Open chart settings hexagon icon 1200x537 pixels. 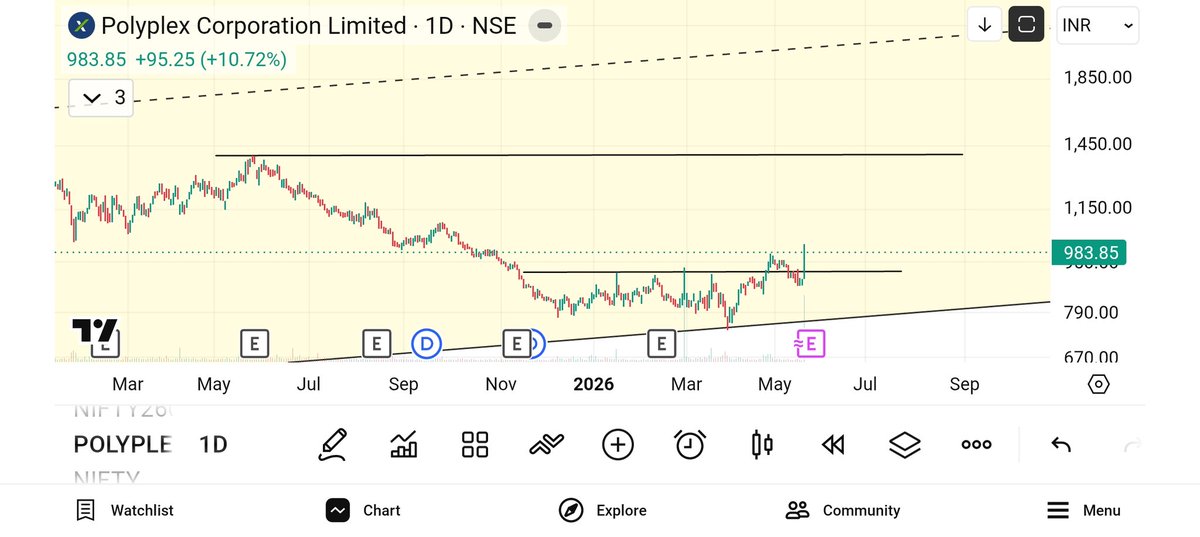[x=1098, y=384]
